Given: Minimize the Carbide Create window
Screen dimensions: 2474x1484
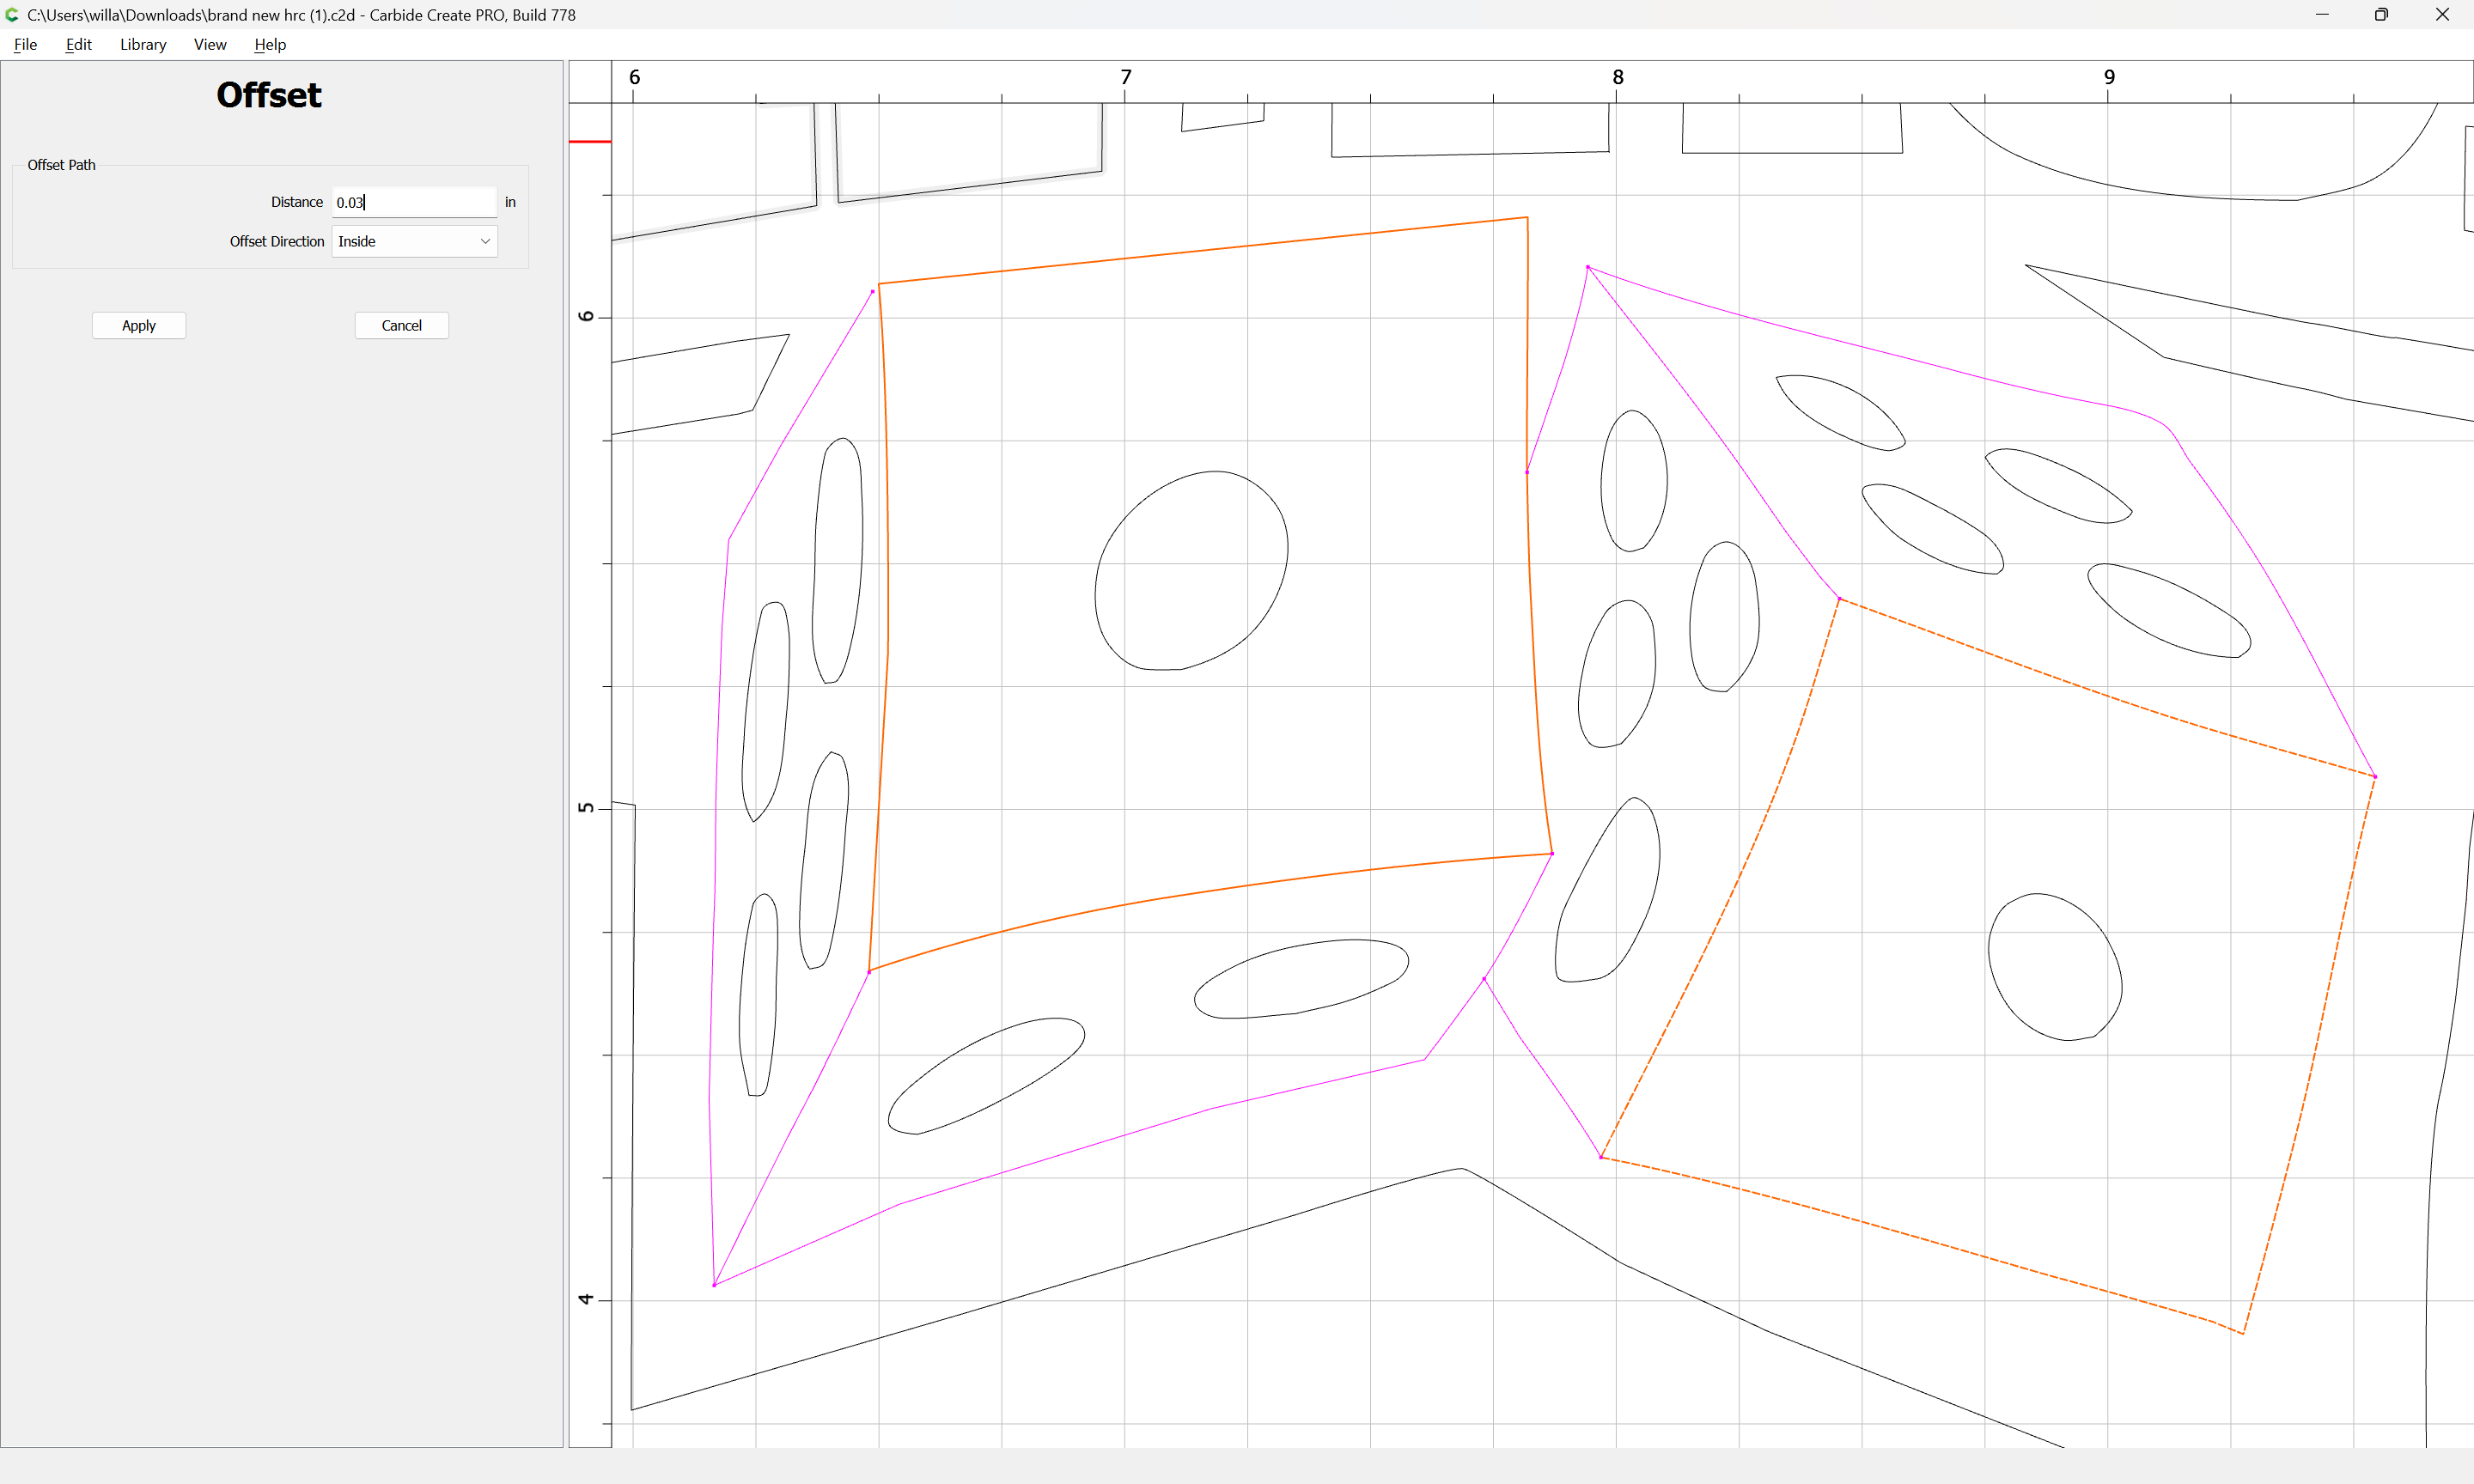Looking at the screenshot, I should pyautogui.click(x=2322, y=14).
